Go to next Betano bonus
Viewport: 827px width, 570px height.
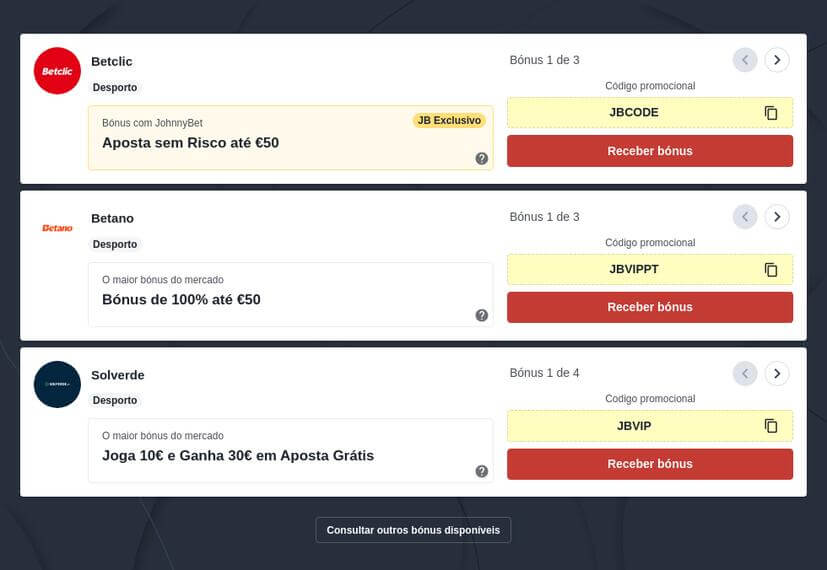coord(777,217)
